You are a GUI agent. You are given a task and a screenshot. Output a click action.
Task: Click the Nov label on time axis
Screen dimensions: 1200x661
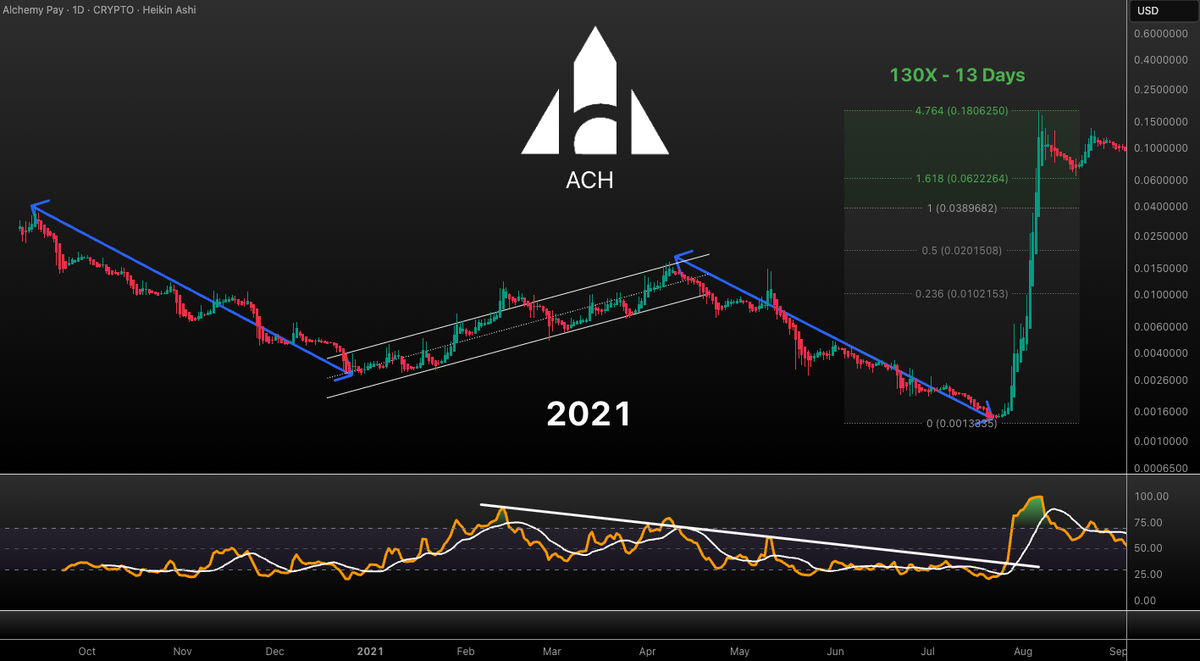183,651
